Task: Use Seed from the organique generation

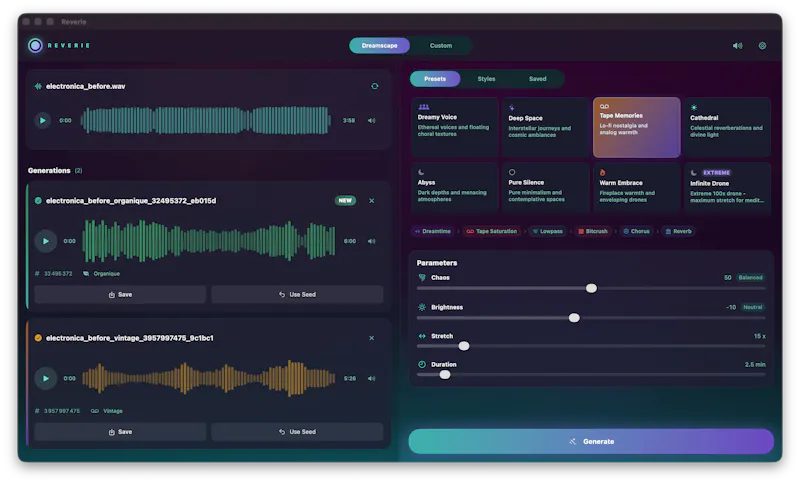Action: 297,294
